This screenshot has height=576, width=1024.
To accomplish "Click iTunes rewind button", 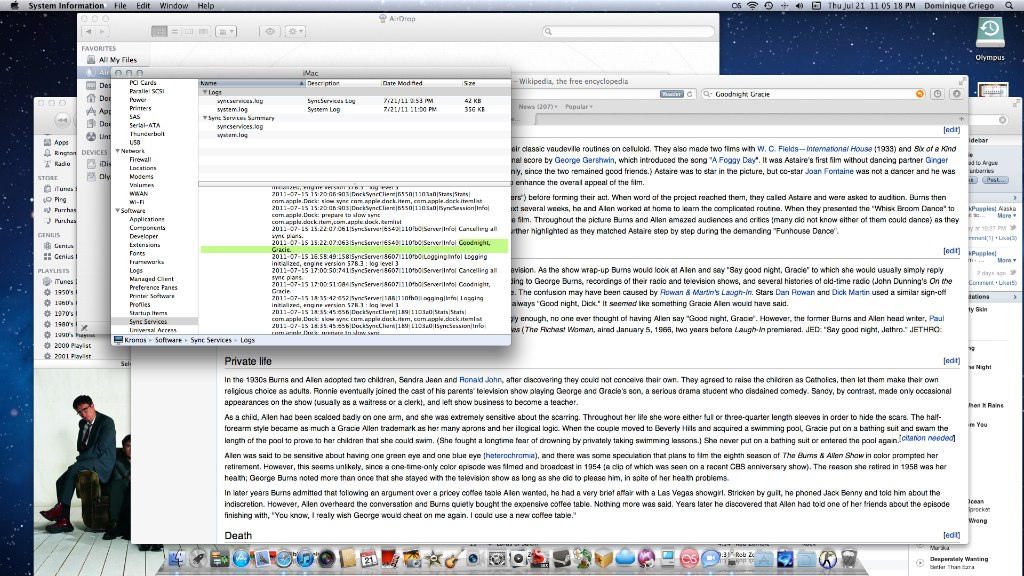I will pyautogui.click(x=62, y=120).
